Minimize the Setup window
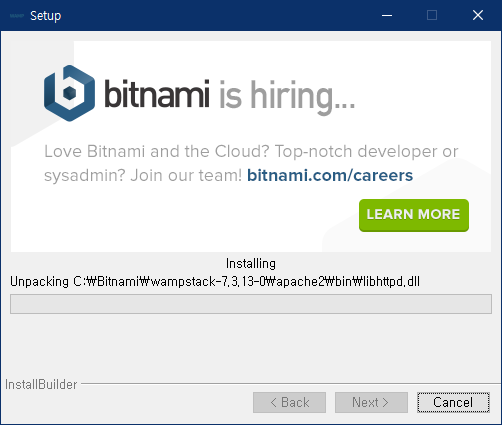502x425 pixels. (x=387, y=15)
